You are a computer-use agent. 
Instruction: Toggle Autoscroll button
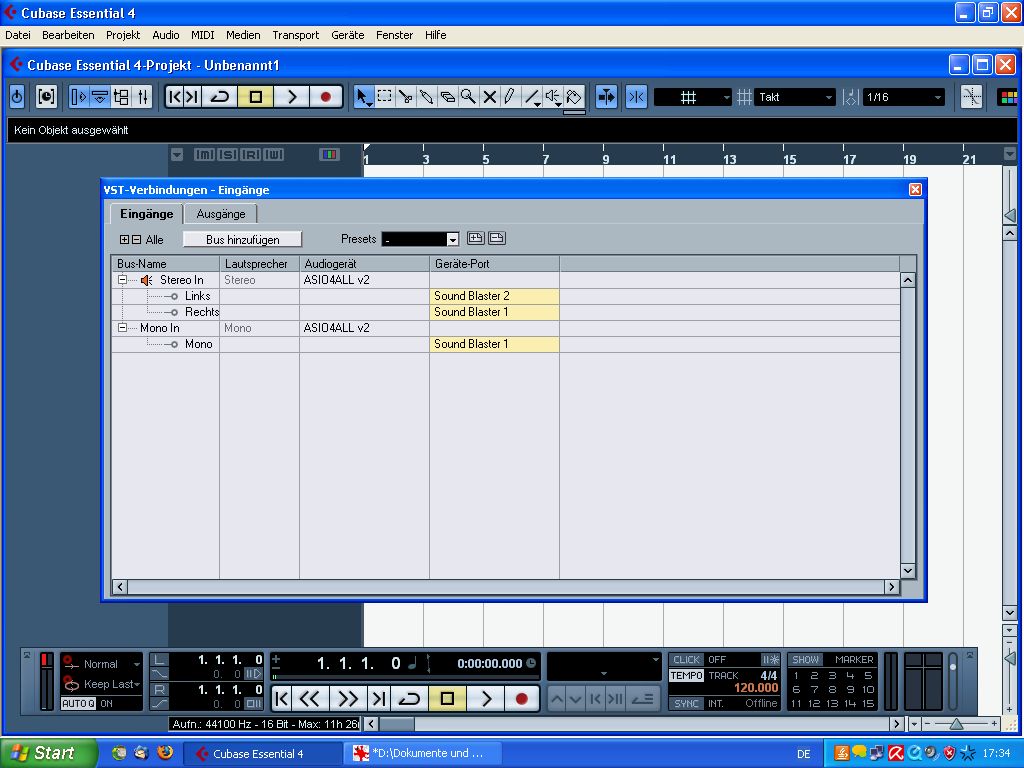point(606,97)
